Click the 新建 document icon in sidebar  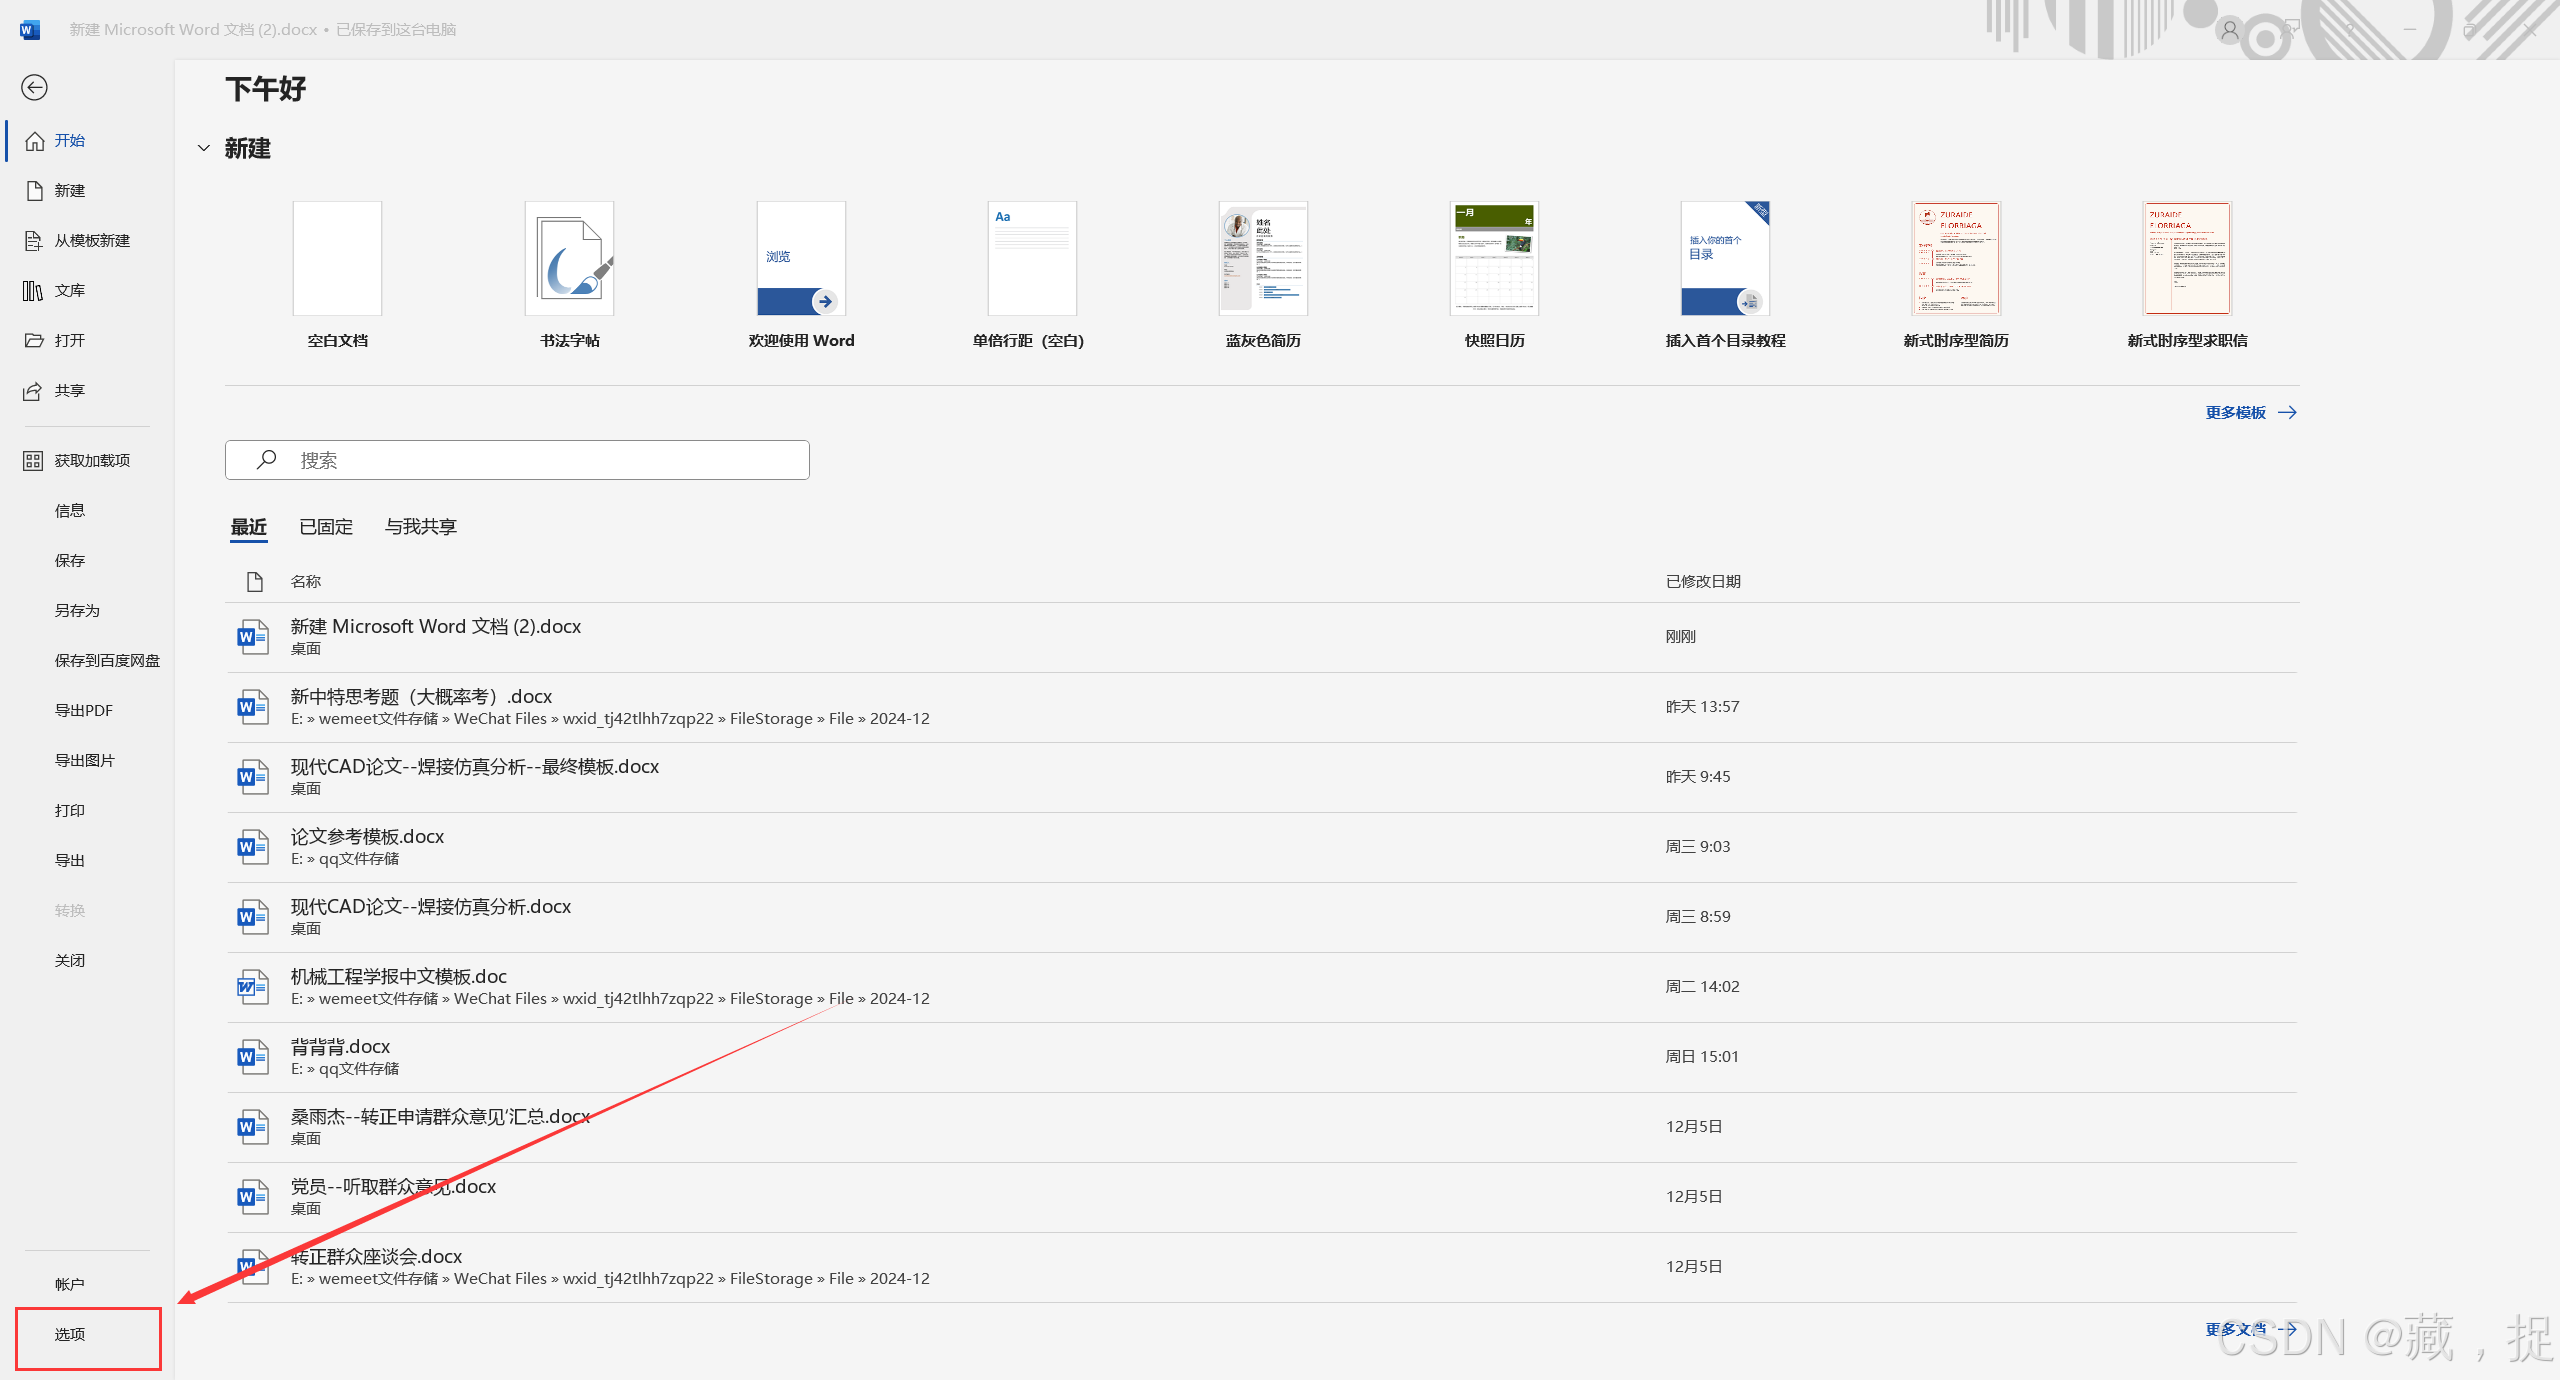pyautogui.click(x=35, y=191)
